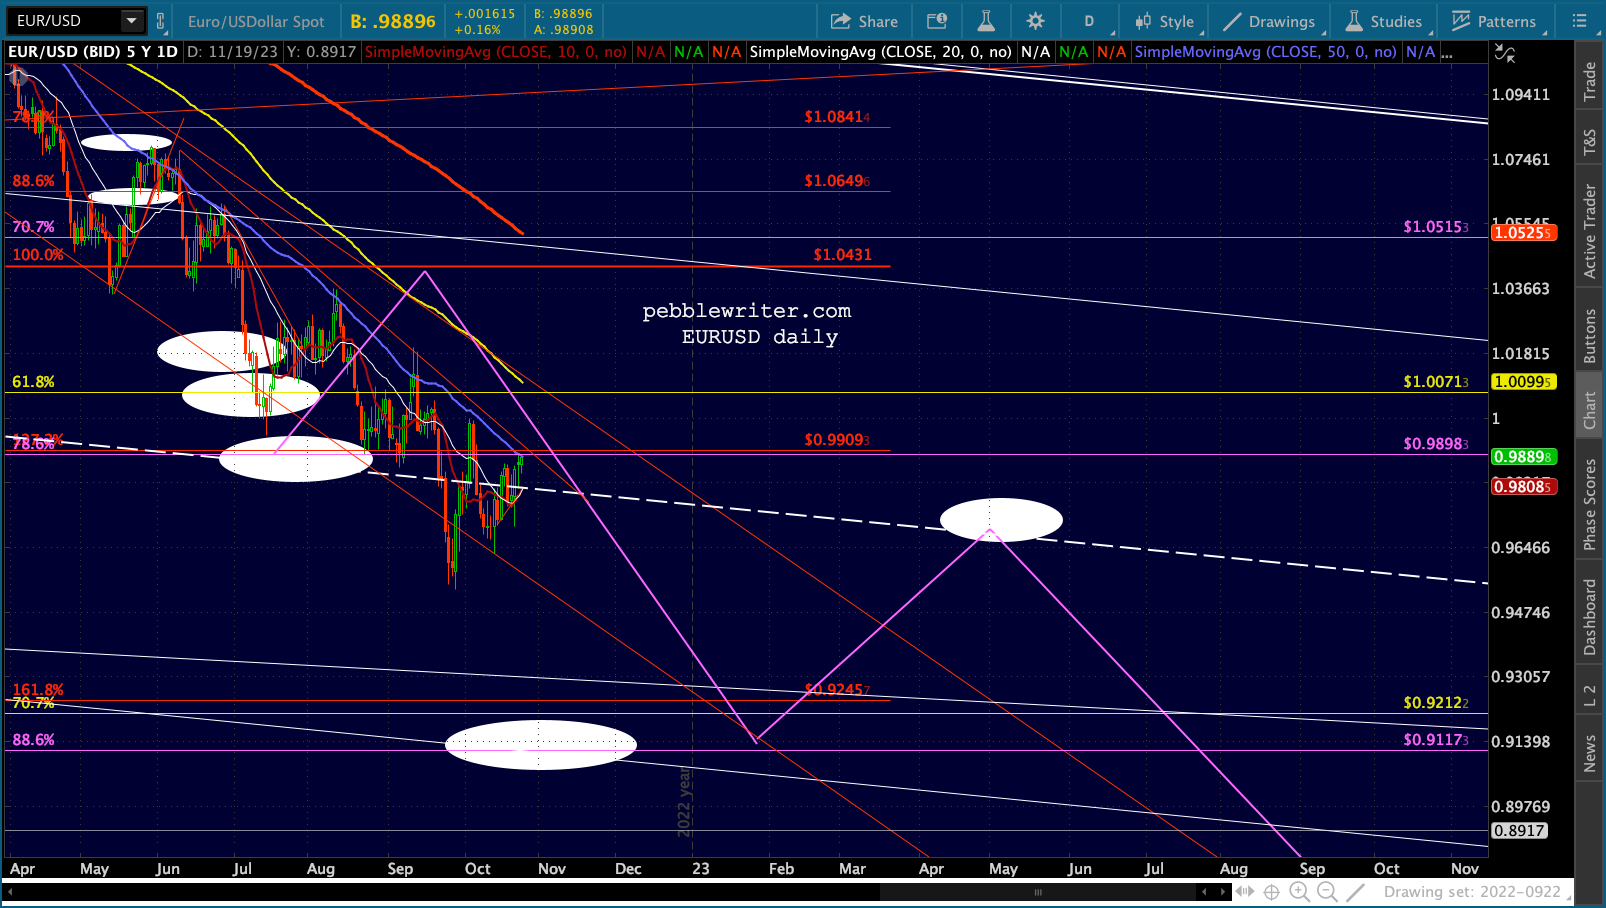Image resolution: width=1606 pixels, height=908 pixels.
Task: Click the $0.9898 magenta level label
Action: click(x=1436, y=444)
